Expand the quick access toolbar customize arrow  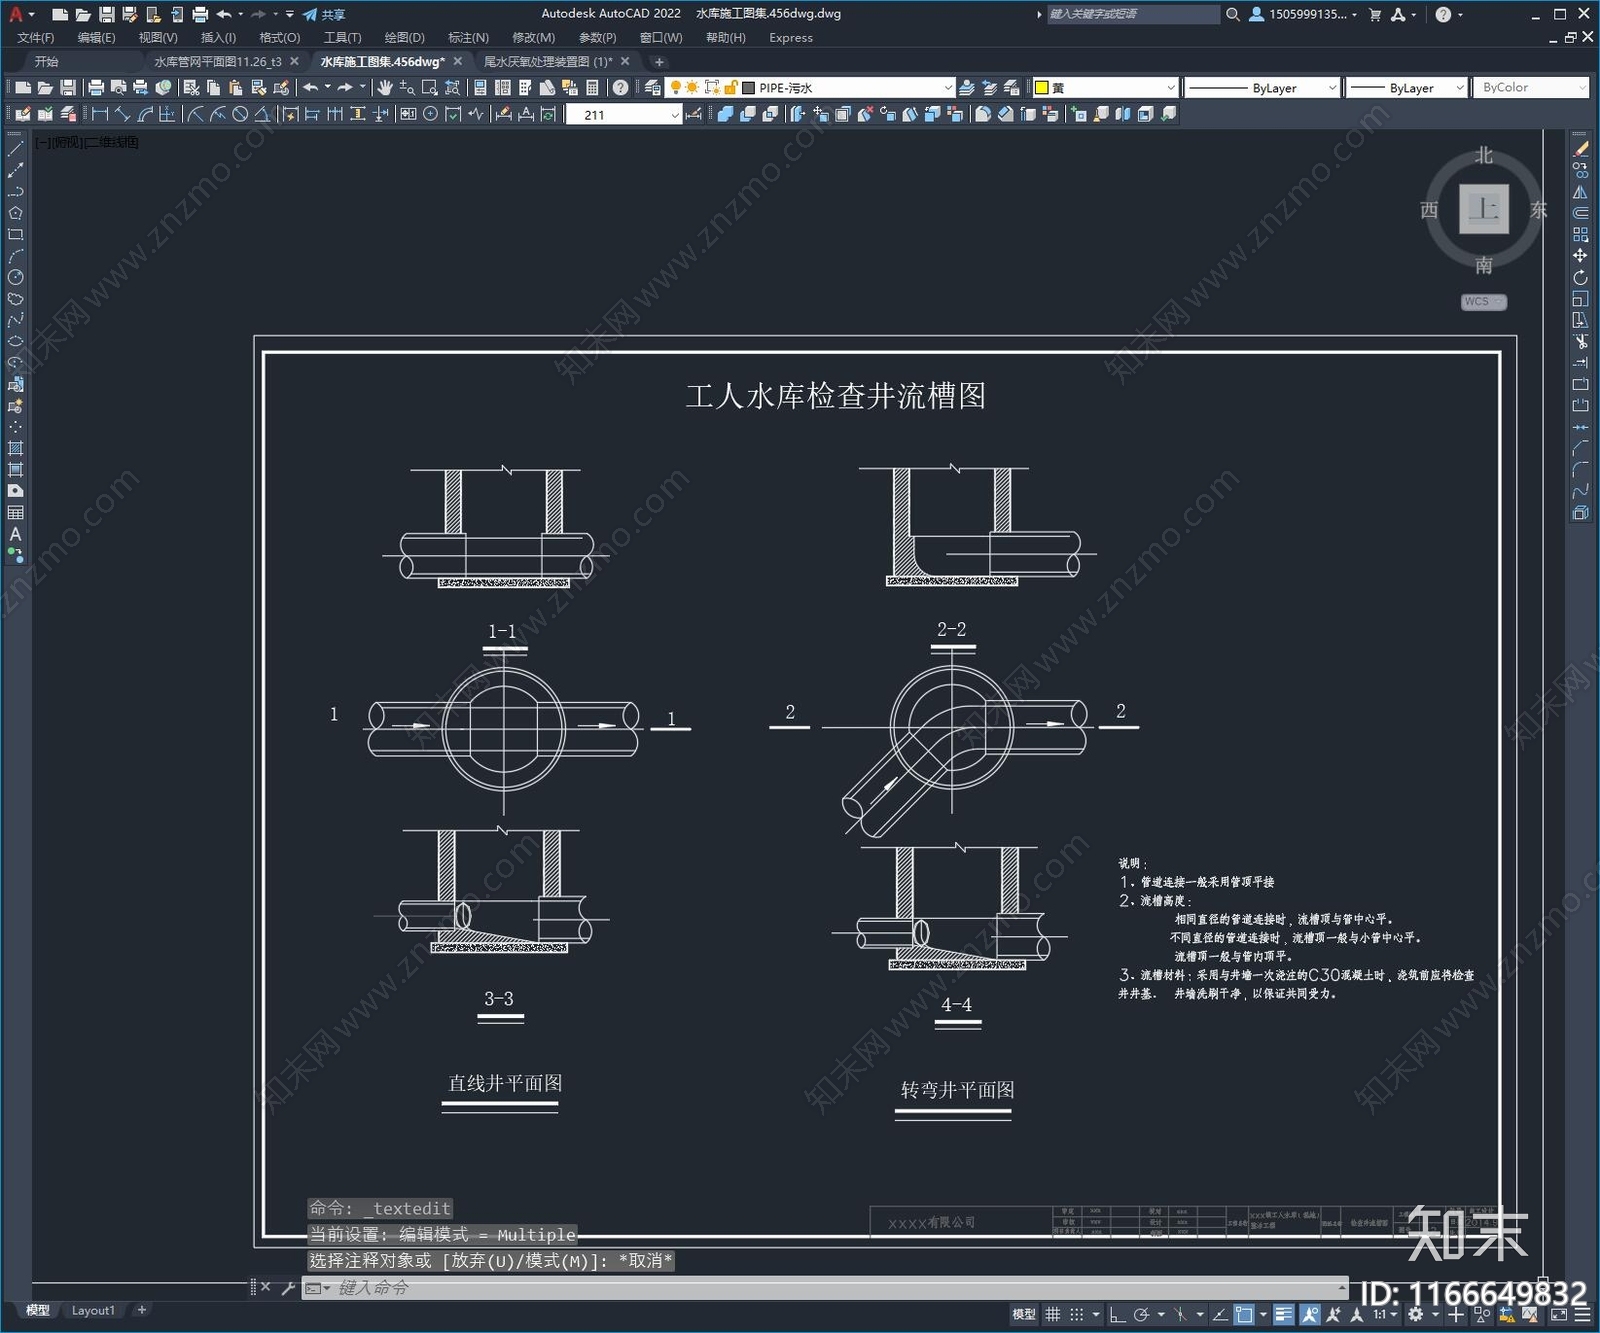coord(289,14)
